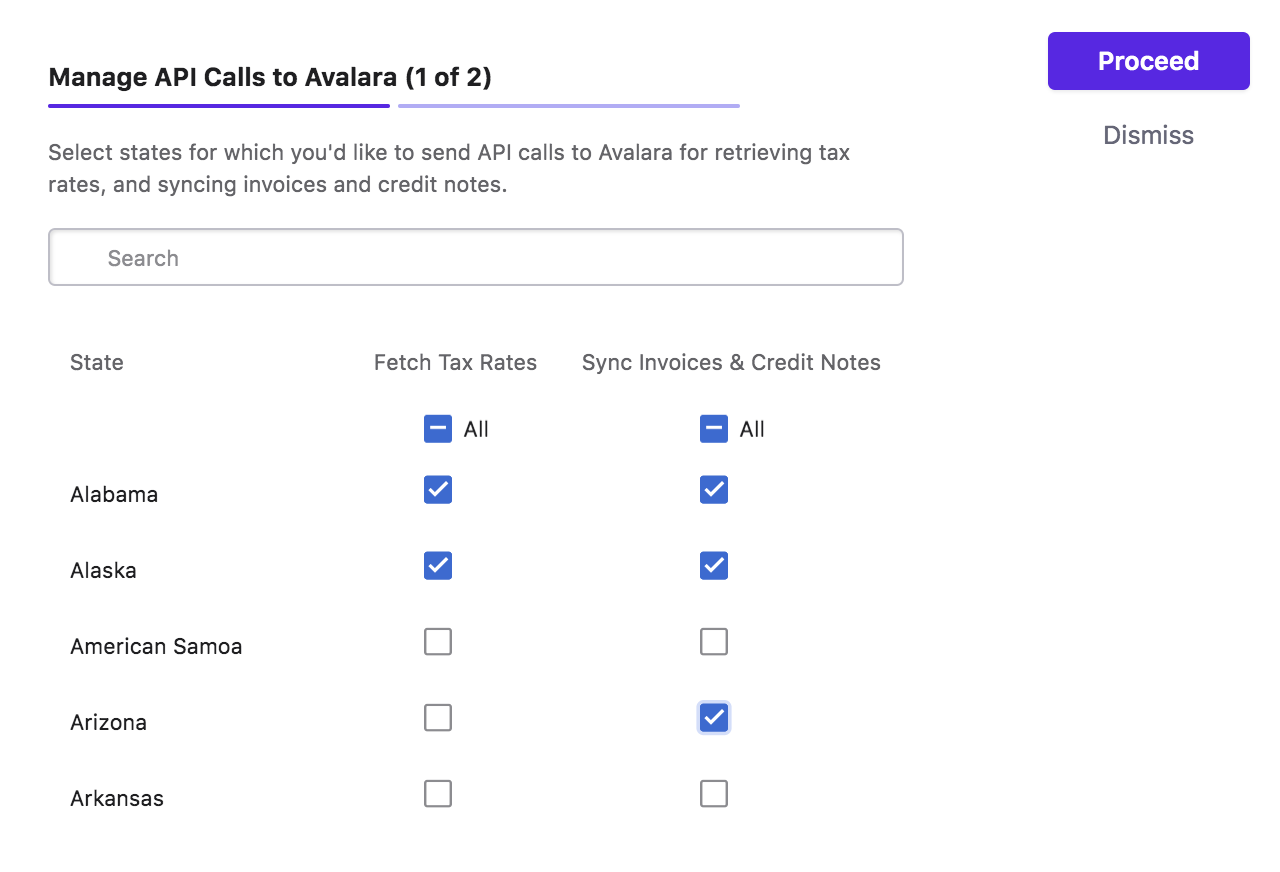This screenshot has width=1280, height=872.
Task: Click the first step progress bar
Action: point(219,105)
